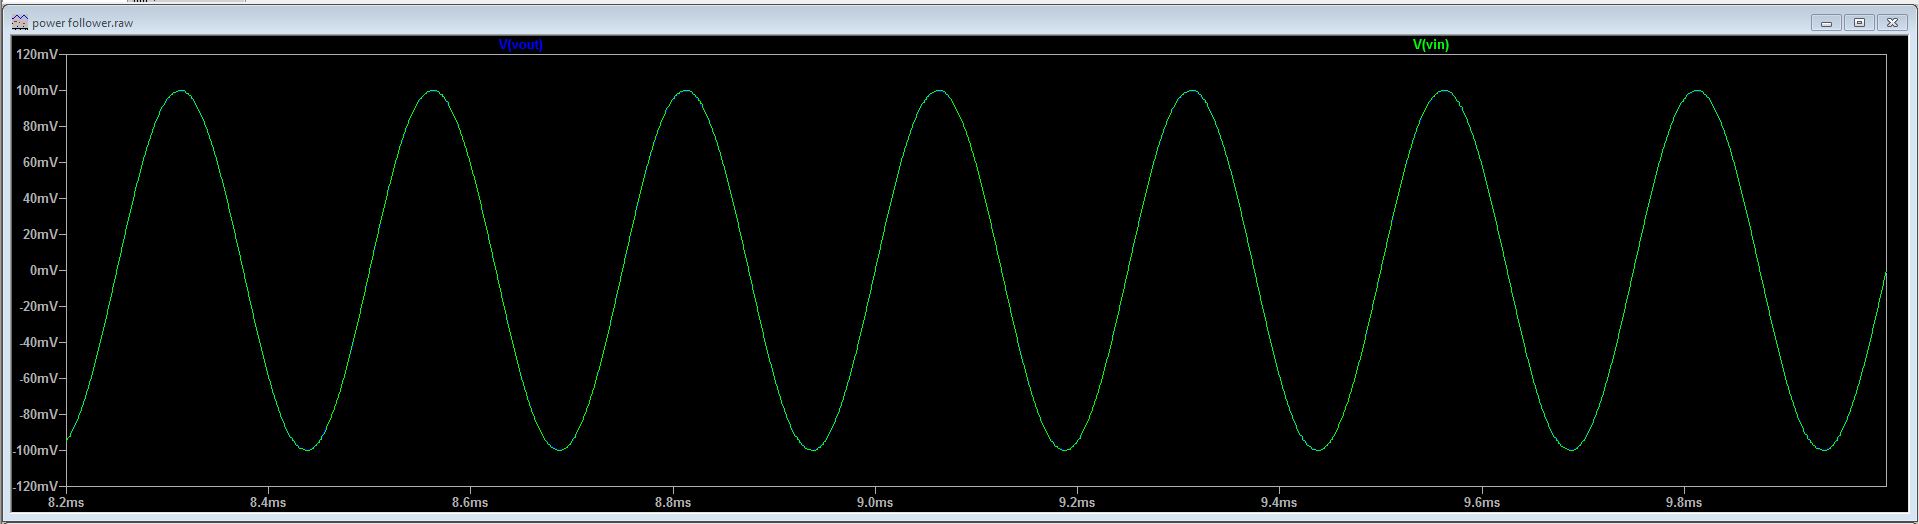Click the -40mV vertical axis label
The image size is (1919, 524).
point(38,342)
